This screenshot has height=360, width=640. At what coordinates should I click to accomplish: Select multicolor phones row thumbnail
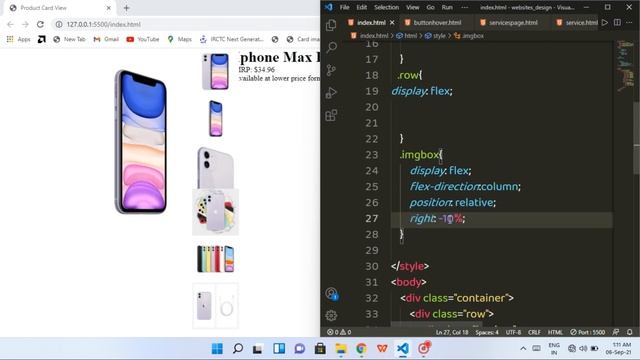coord(216,259)
